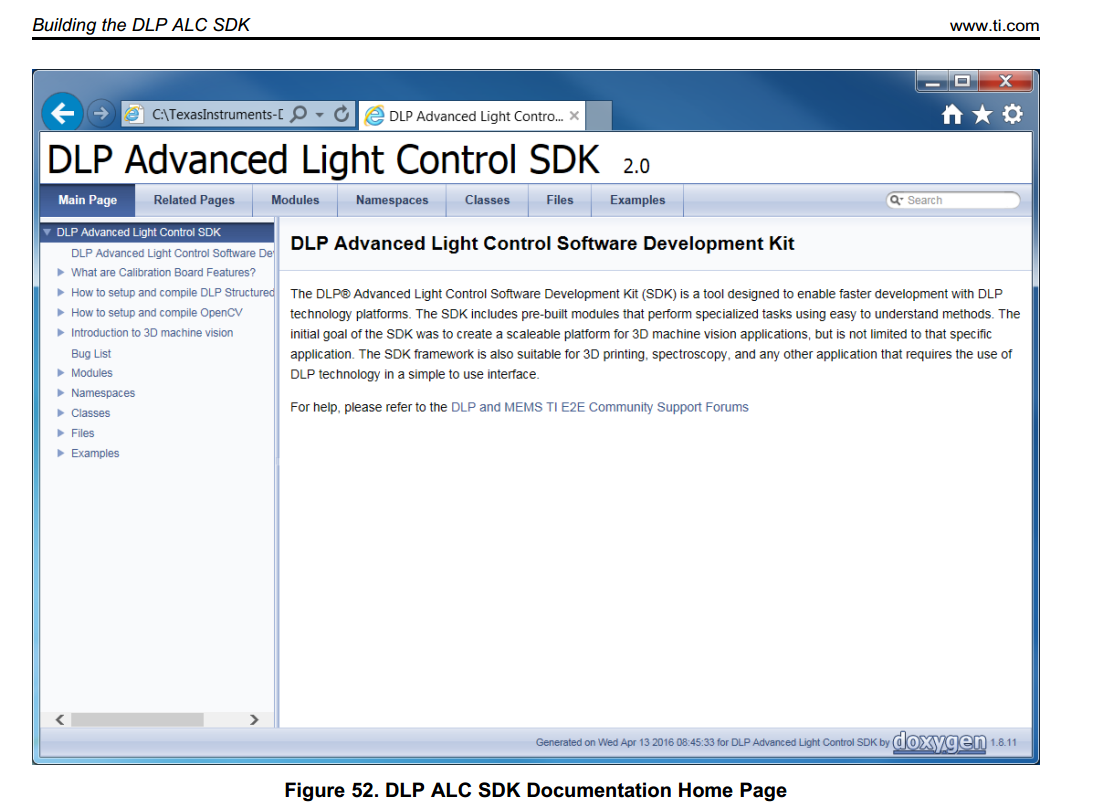Select the DLP Advanced Light Contro... browser tab
1096x809 pixels.
click(473, 115)
